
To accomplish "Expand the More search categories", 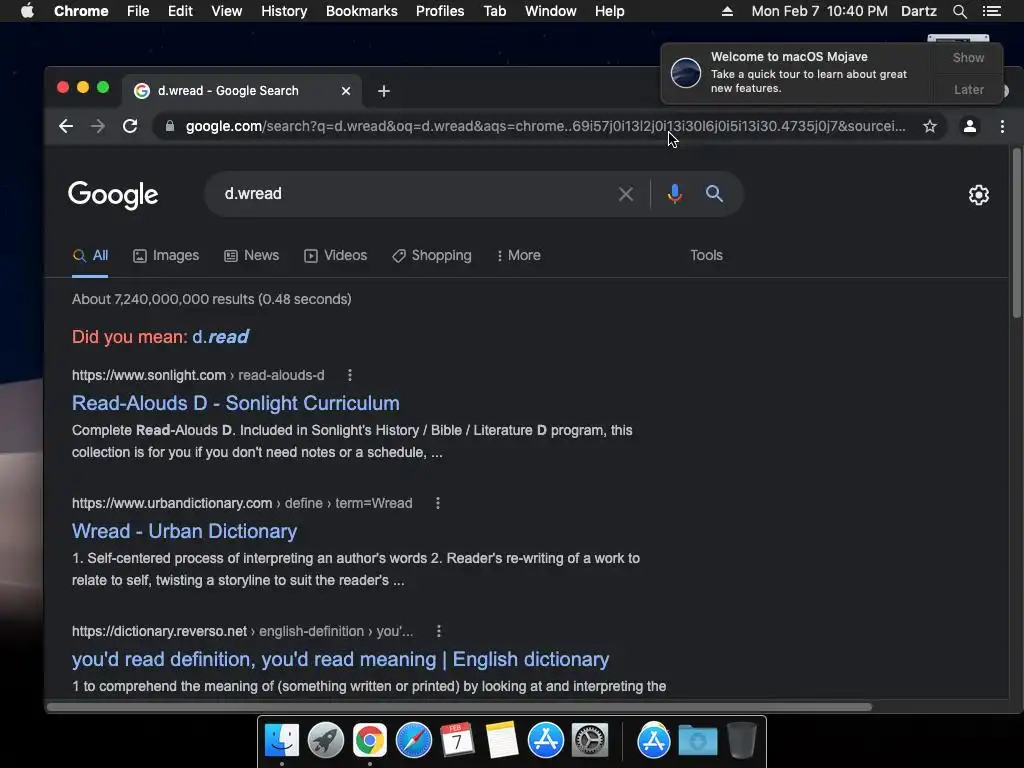I will pyautogui.click(x=519, y=255).
